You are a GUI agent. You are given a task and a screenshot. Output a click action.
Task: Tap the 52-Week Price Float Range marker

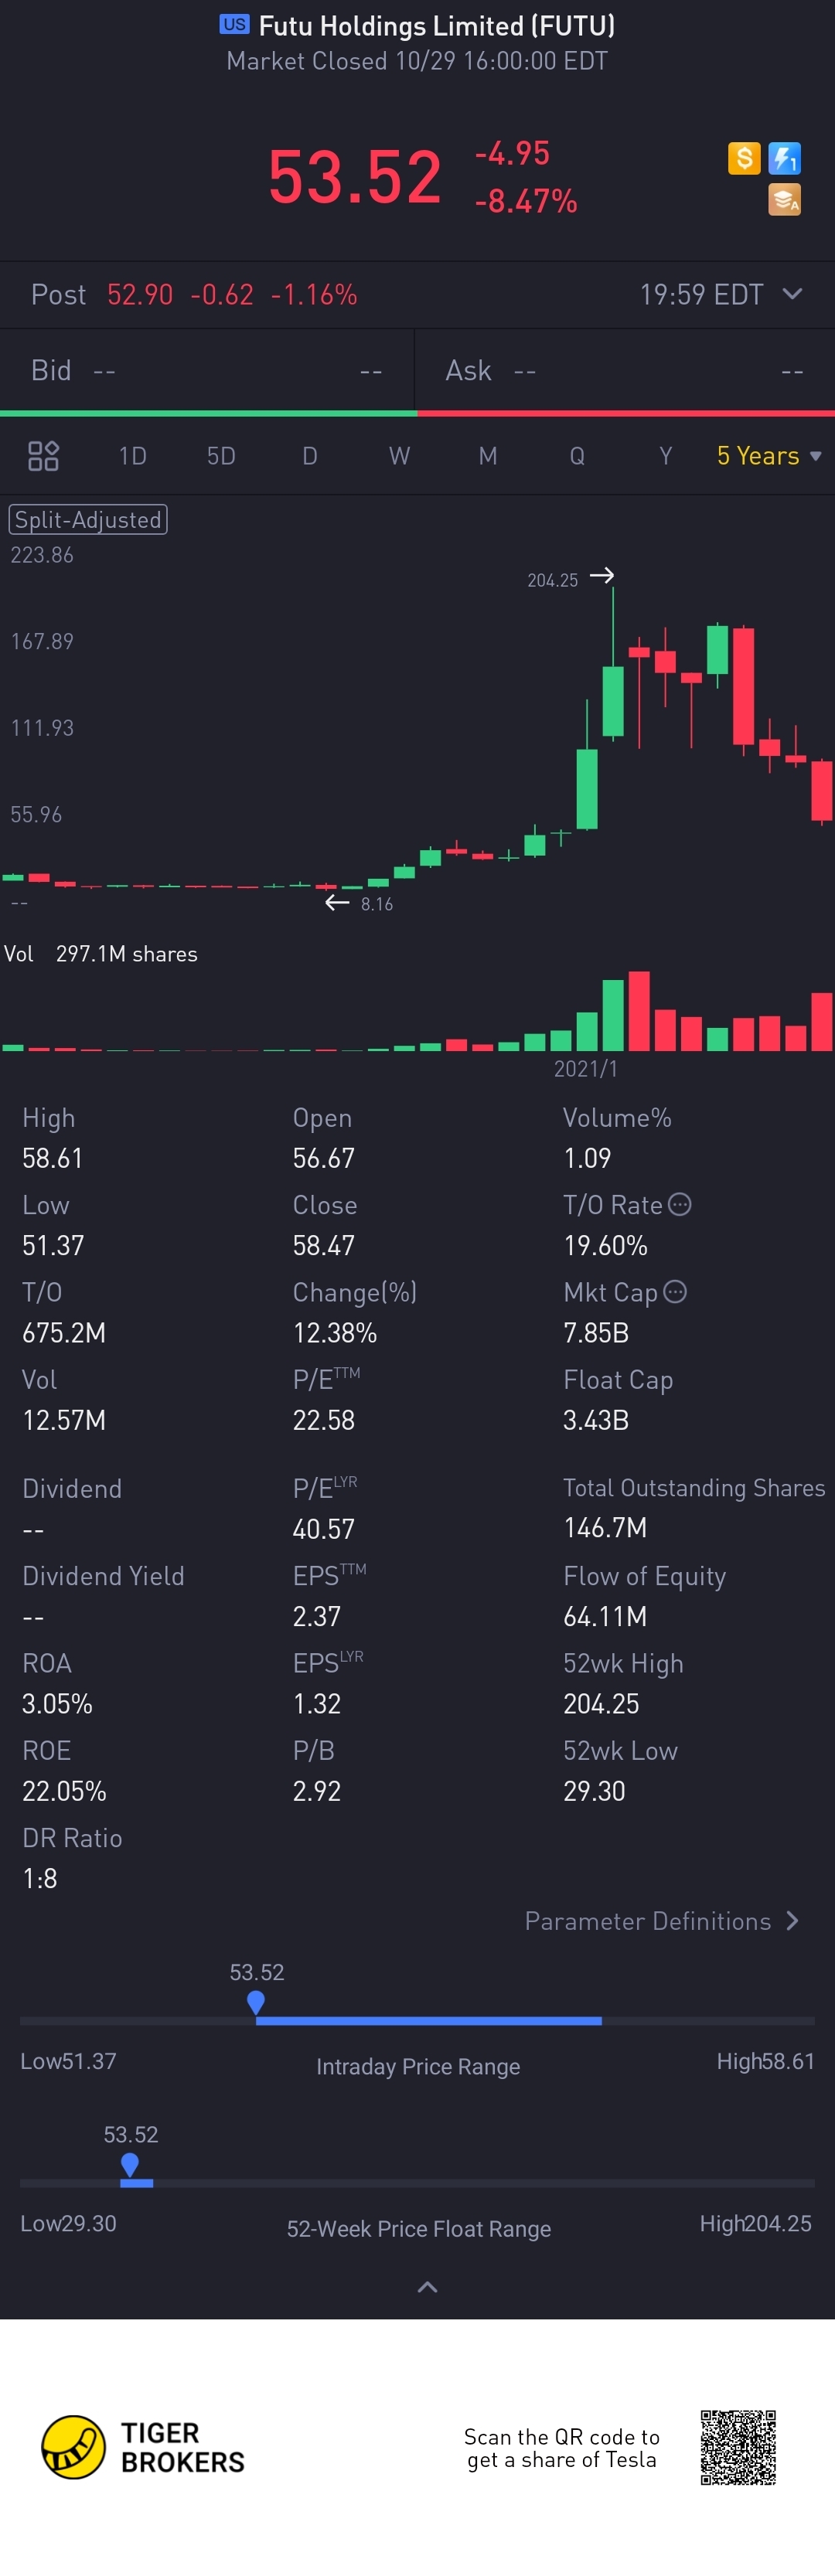click(x=130, y=2164)
